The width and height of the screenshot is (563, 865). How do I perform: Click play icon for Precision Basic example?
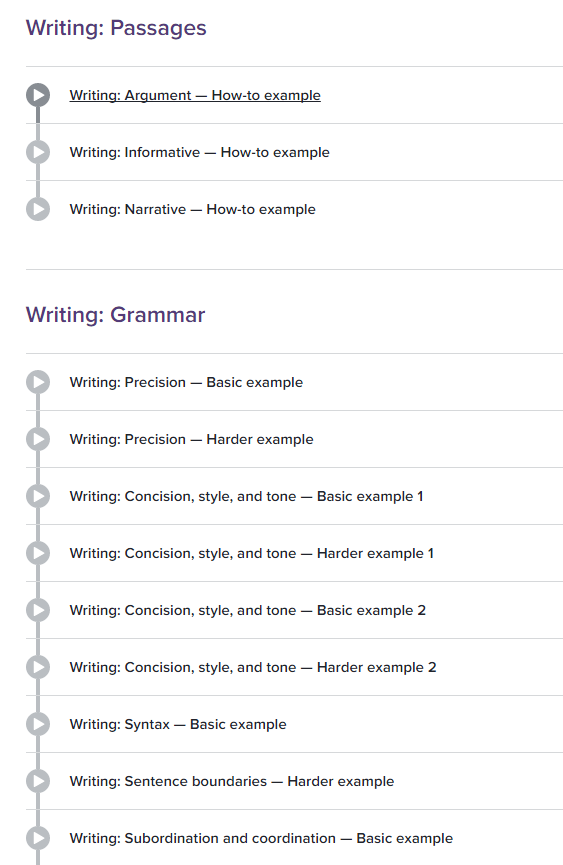[x=38, y=382]
